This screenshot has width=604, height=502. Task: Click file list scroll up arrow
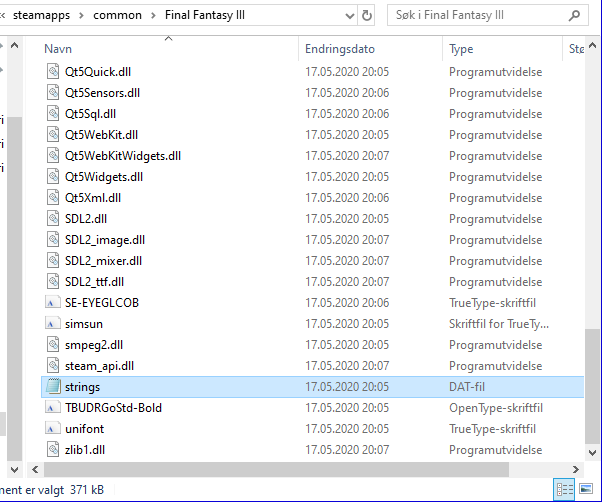coord(592,45)
